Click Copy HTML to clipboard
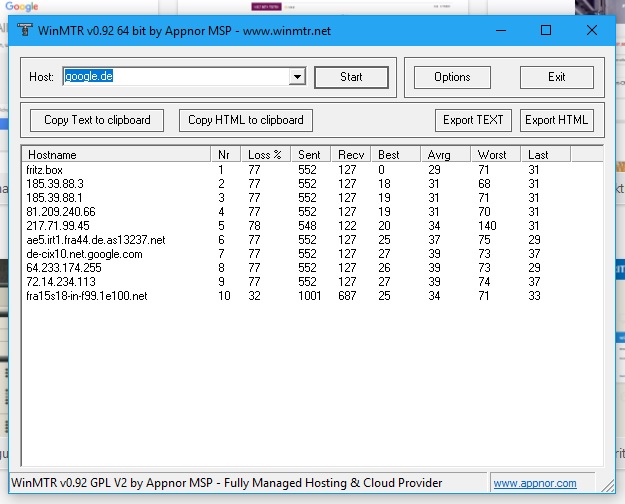625x504 pixels. (x=246, y=120)
